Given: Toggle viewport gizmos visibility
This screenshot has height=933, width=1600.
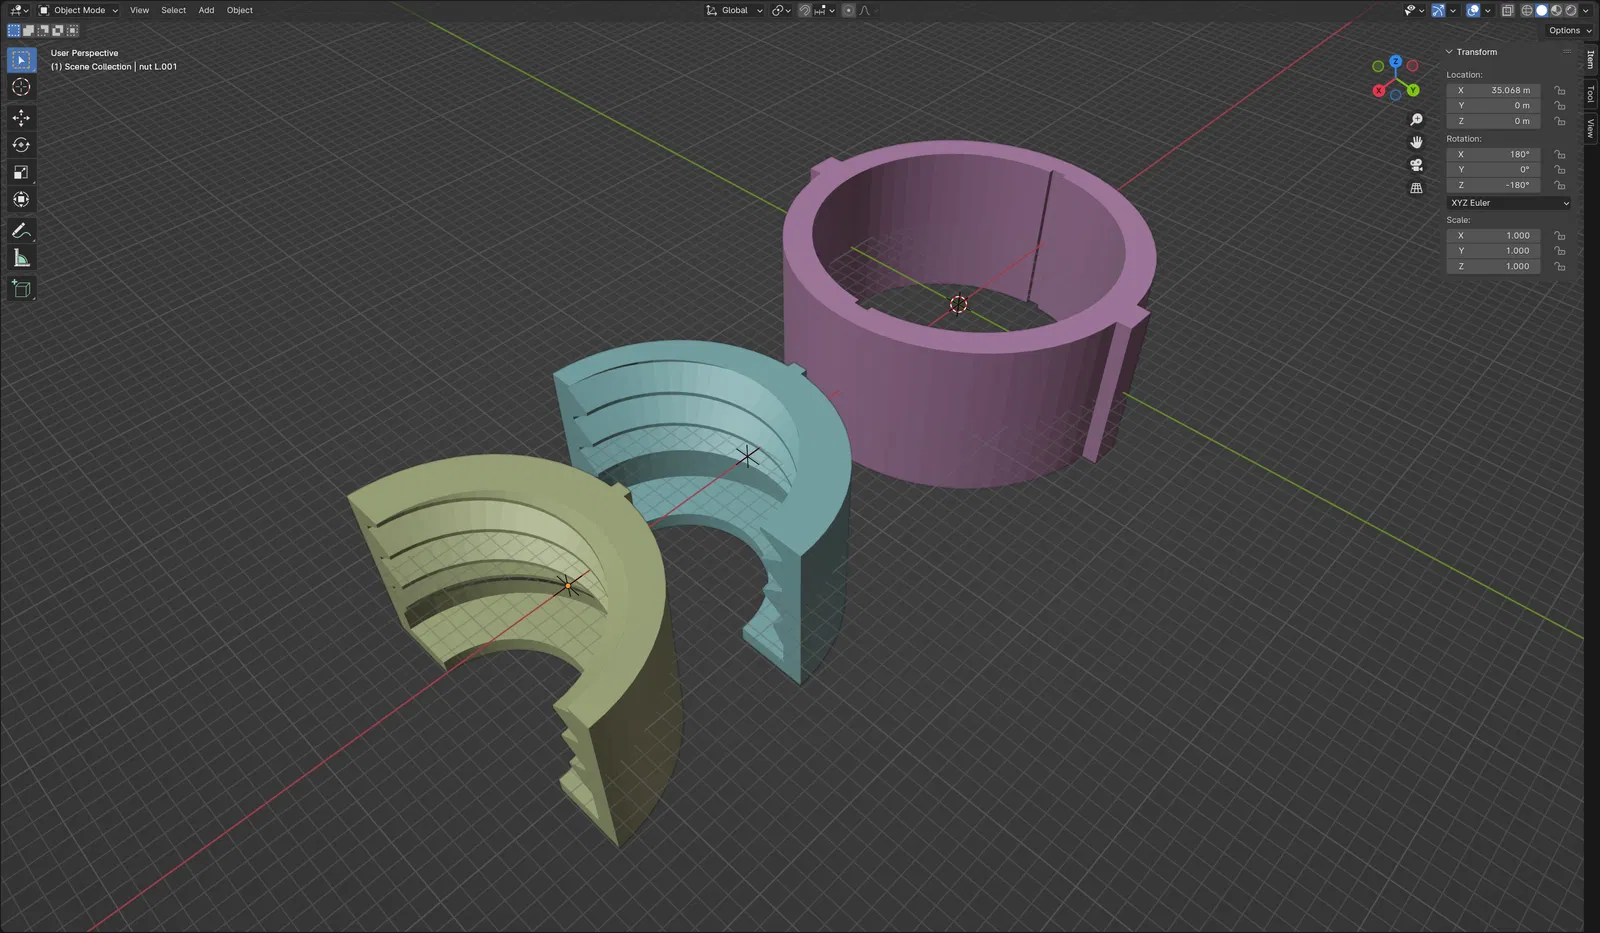Looking at the screenshot, I should [x=1437, y=10].
